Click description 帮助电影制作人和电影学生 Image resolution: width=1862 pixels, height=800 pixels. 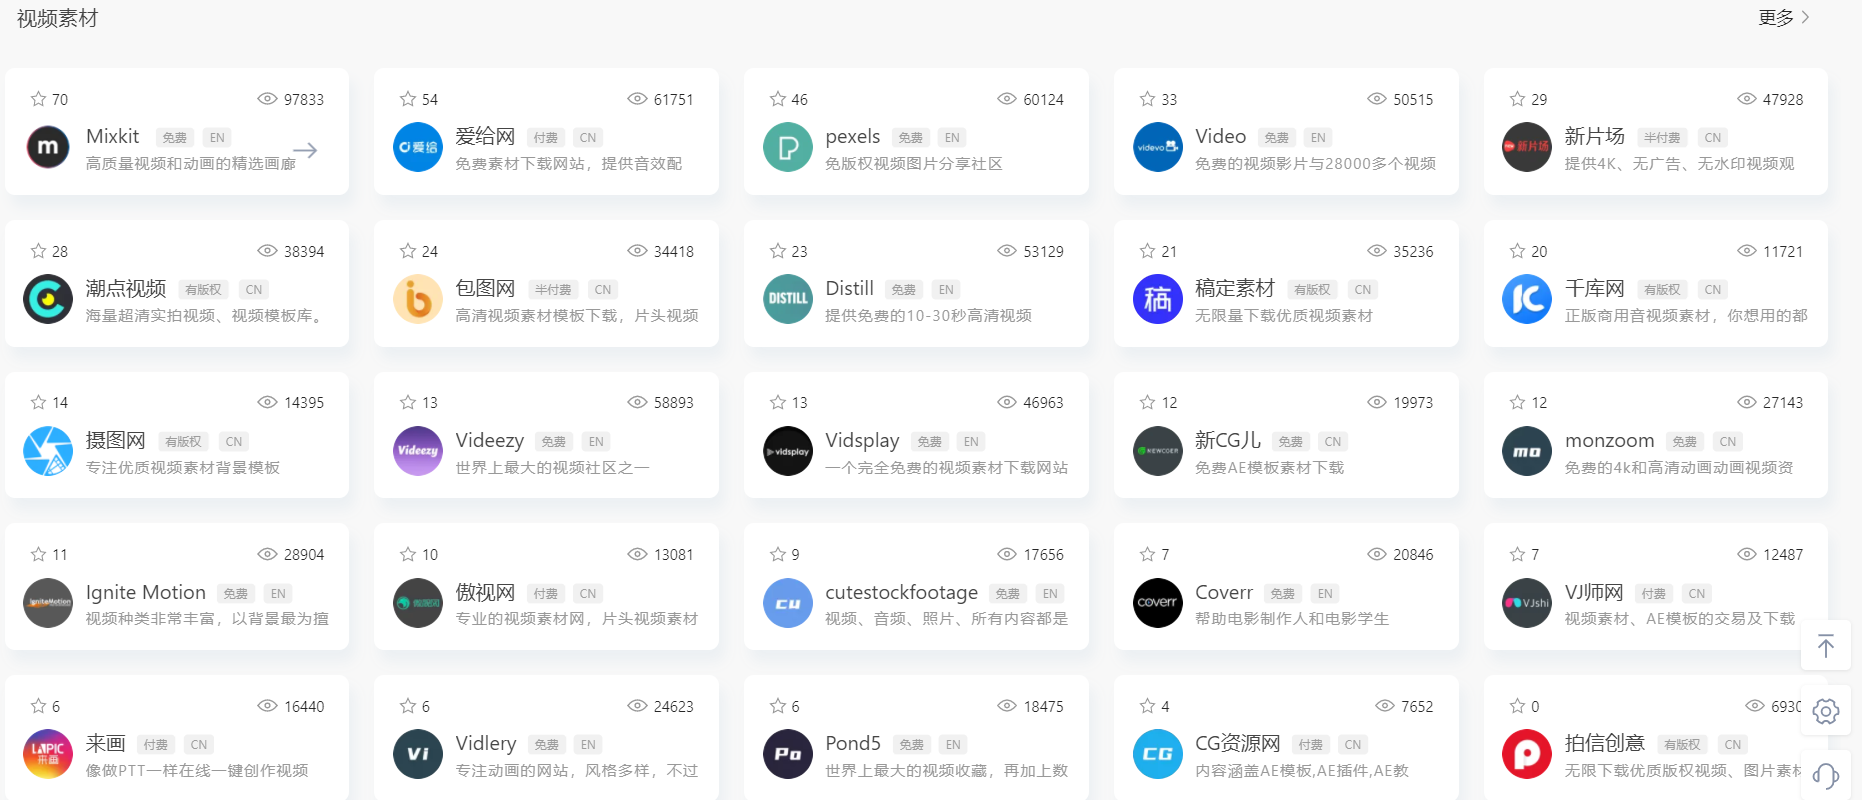[1292, 618]
